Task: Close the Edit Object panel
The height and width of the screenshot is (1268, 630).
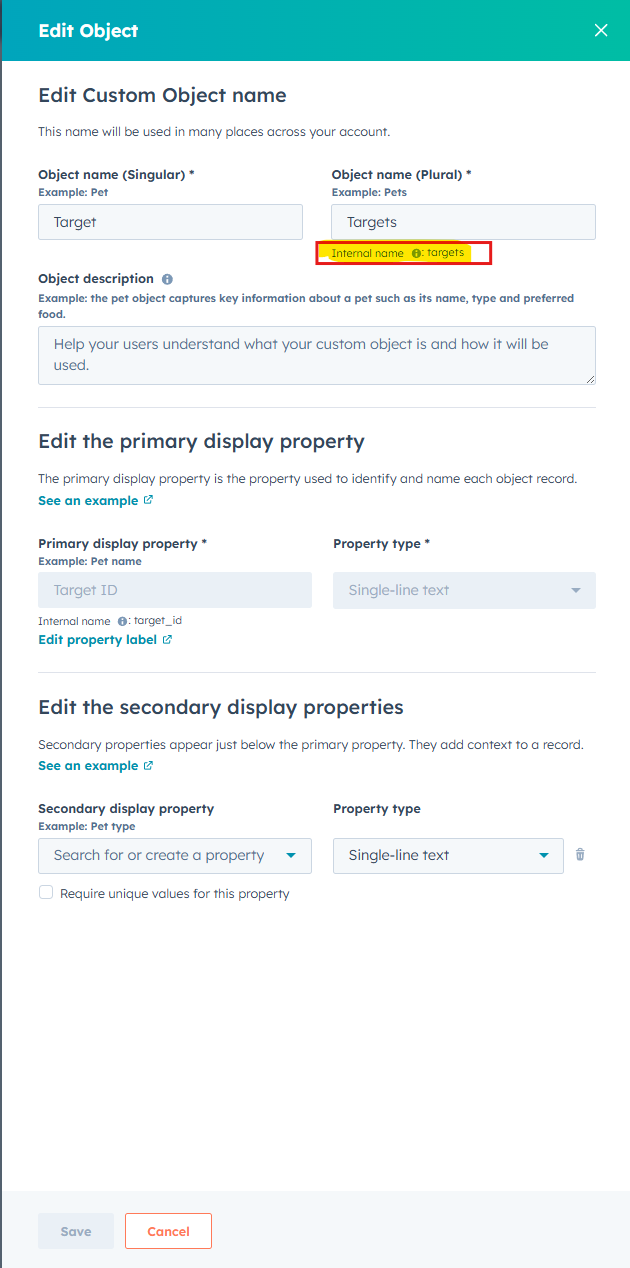Action: tap(600, 30)
